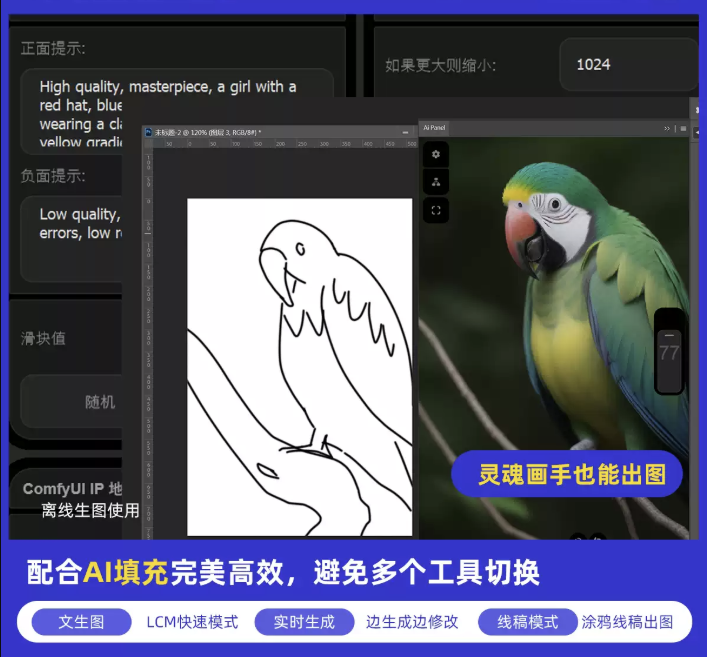
Task: Click the 灵魂画手也能出图 banner
Action: (567, 474)
